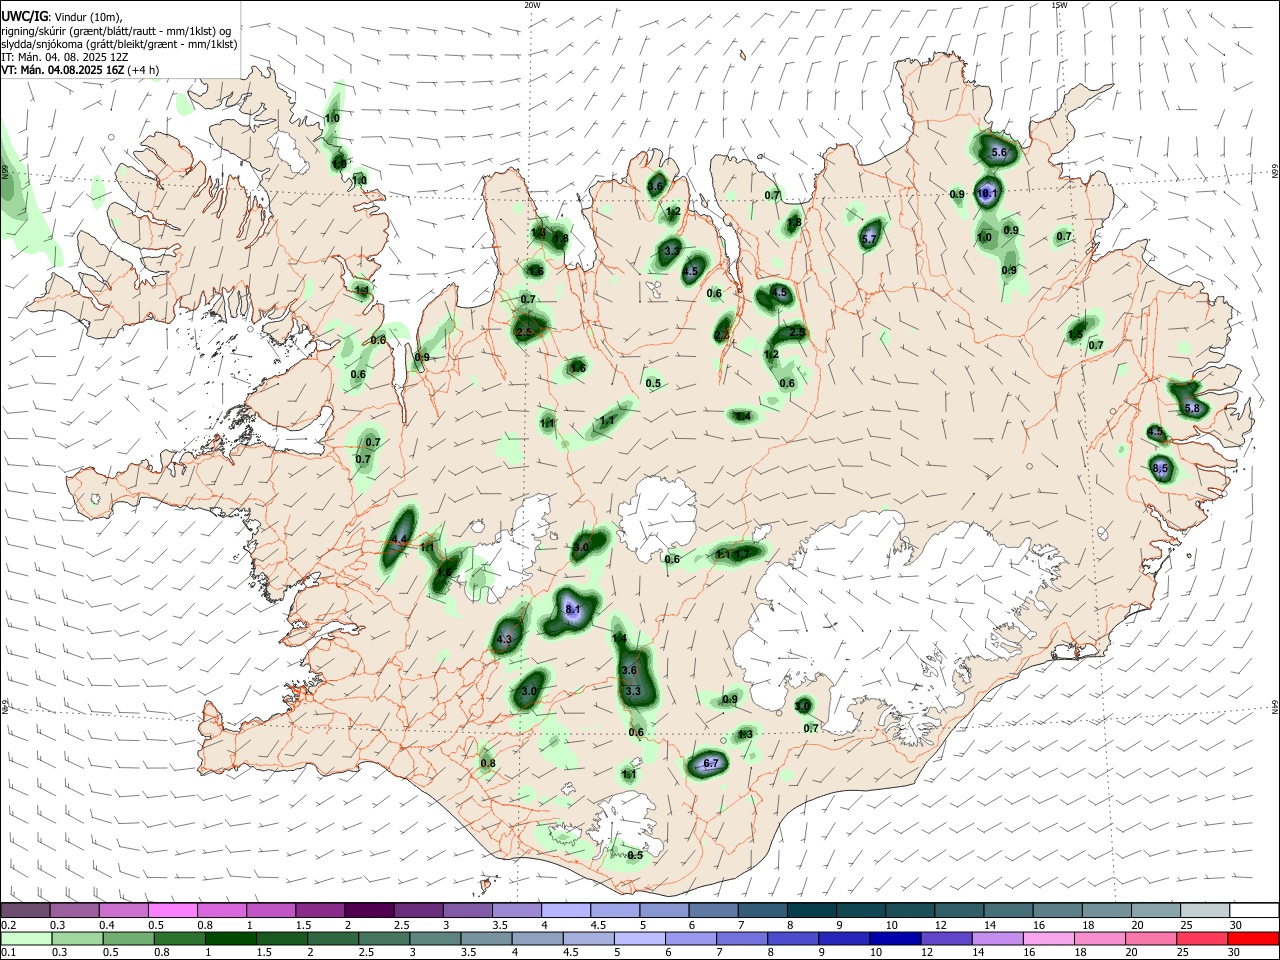Choose the 25 mm rain legend swatch

click(x=1201, y=938)
